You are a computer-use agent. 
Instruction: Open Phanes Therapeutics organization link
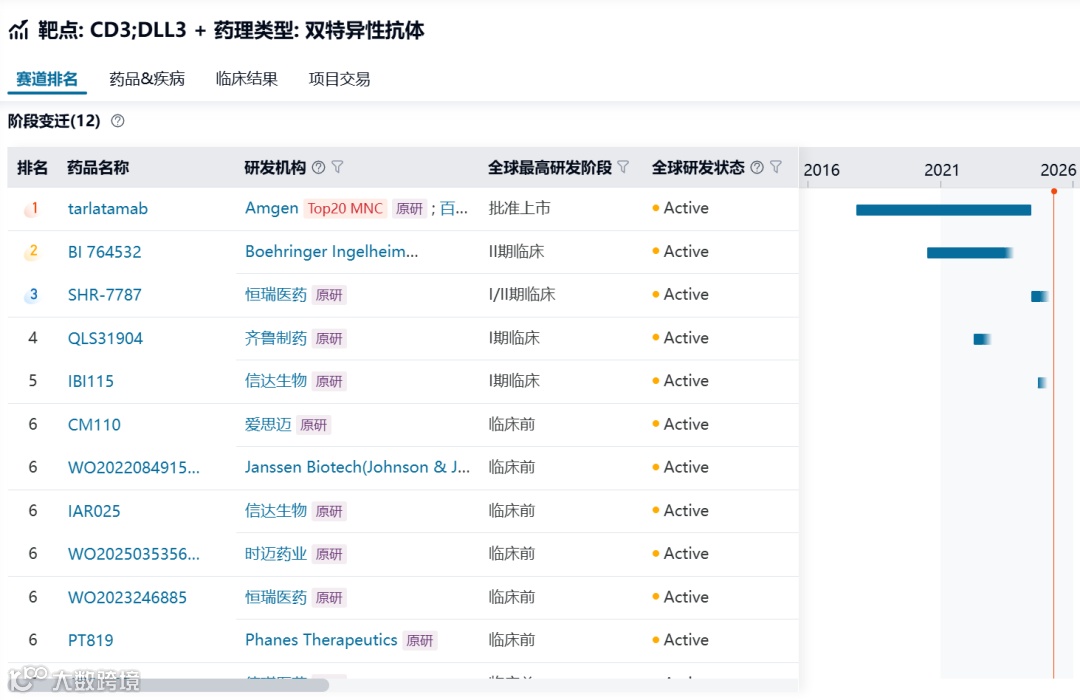click(x=321, y=640)
